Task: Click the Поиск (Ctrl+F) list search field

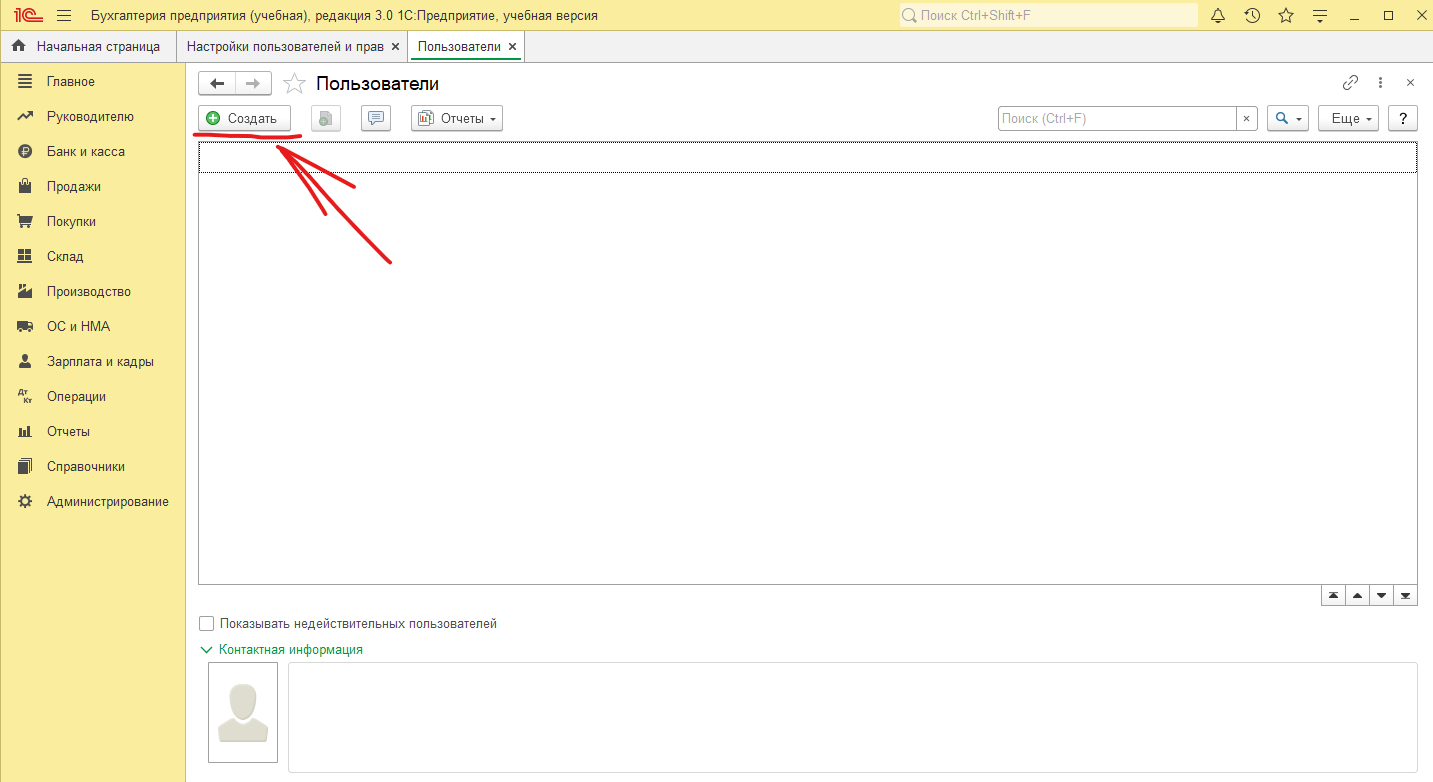Action: point(1117,118)
